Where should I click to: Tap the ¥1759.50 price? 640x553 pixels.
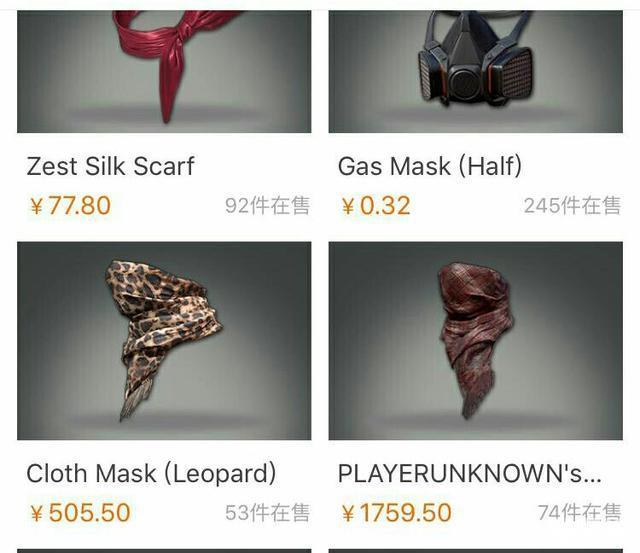(396, 513)
